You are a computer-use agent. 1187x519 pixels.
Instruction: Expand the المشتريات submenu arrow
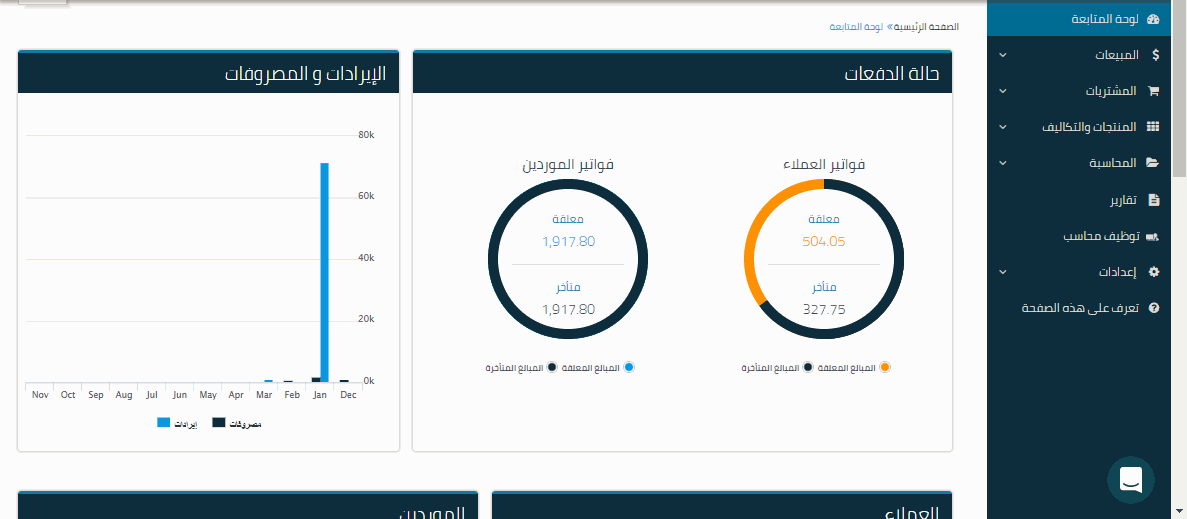tap(1003, 91)
